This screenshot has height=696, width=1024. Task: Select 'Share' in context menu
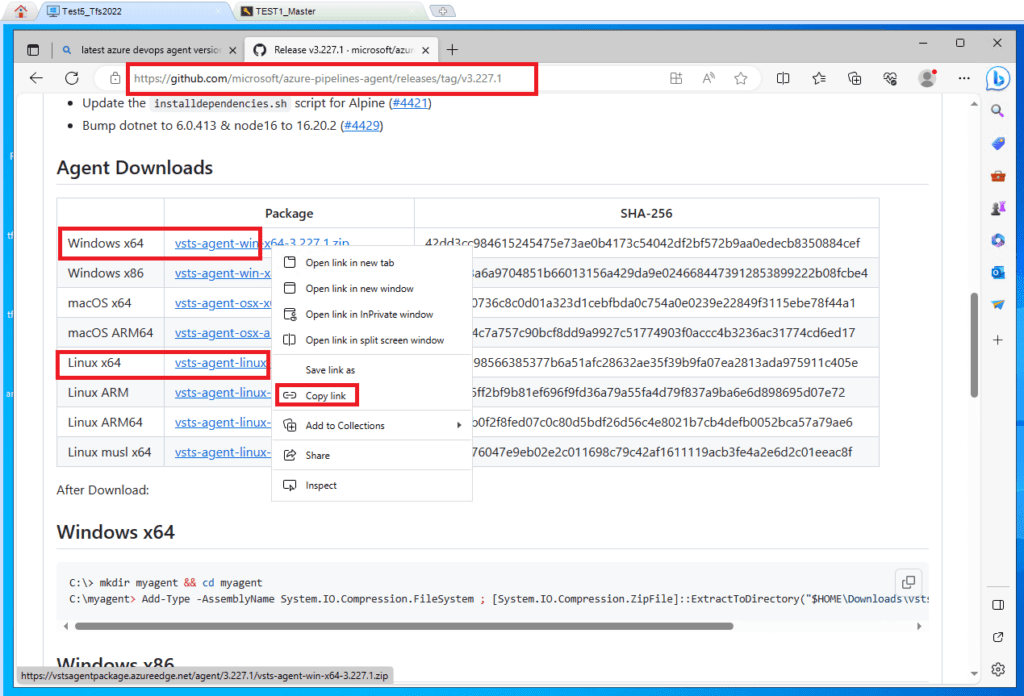tap(372, 455)
